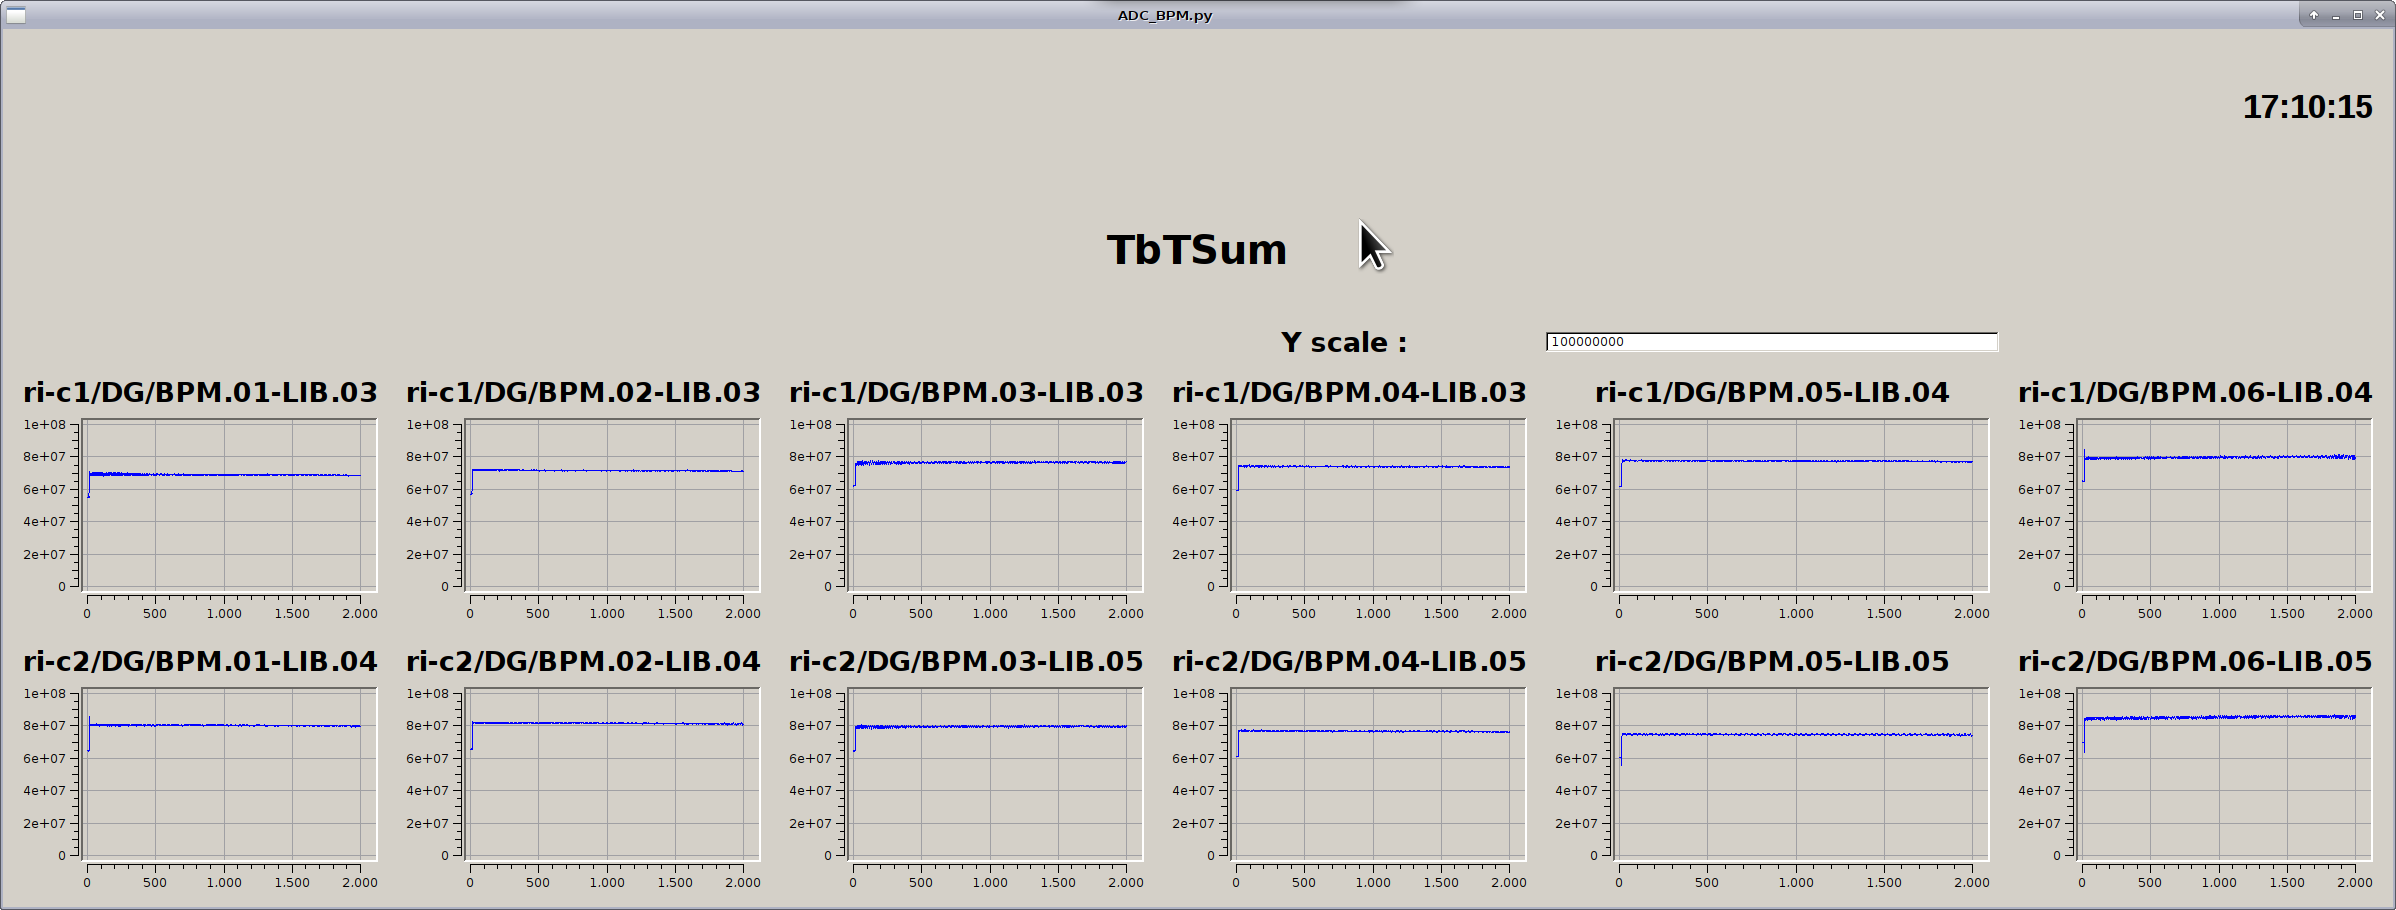Image resolution: width=2396 pixels, height=910 pixels.
Task: Click the 17:10:15 clock display
Action: [x=2306, y=107]
